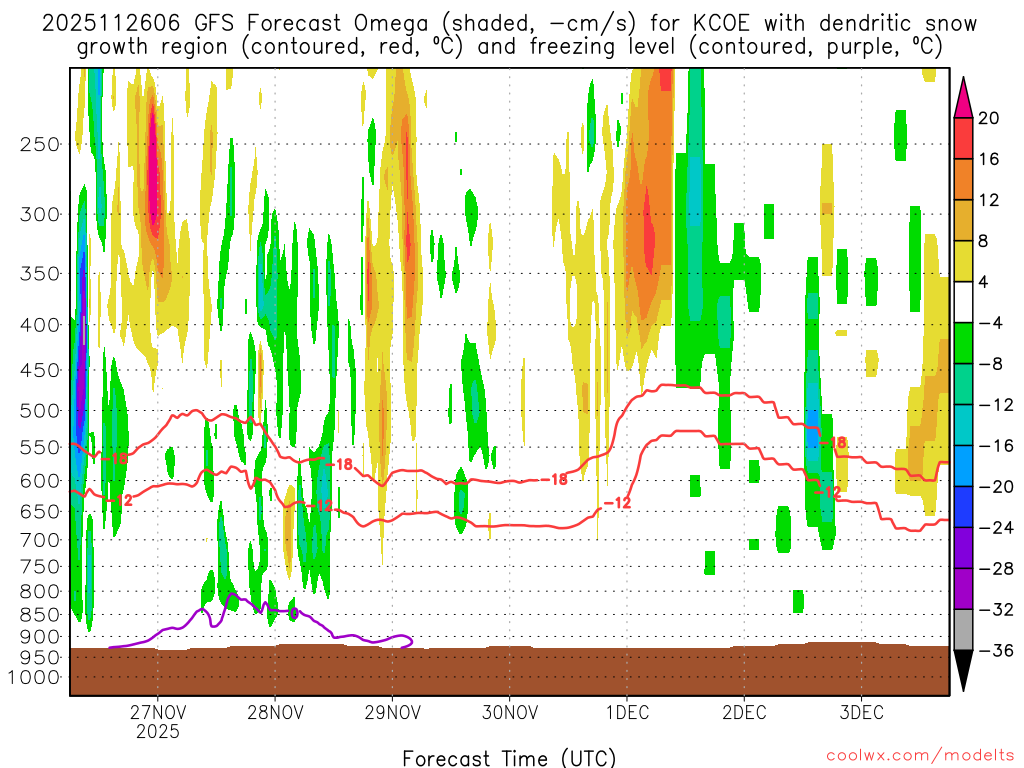Click the 550 pressure level label
Viewport: 1024px width, 768px height.
39,447
